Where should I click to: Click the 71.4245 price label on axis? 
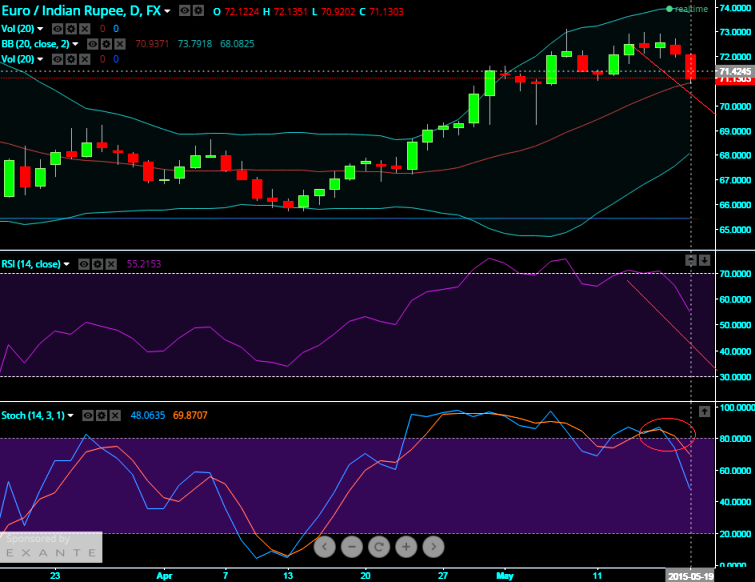(735, 71)
